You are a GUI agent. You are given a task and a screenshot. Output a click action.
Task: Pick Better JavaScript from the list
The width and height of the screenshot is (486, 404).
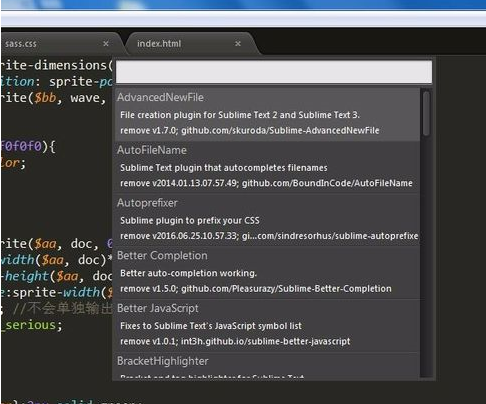[x=267, y=325]
